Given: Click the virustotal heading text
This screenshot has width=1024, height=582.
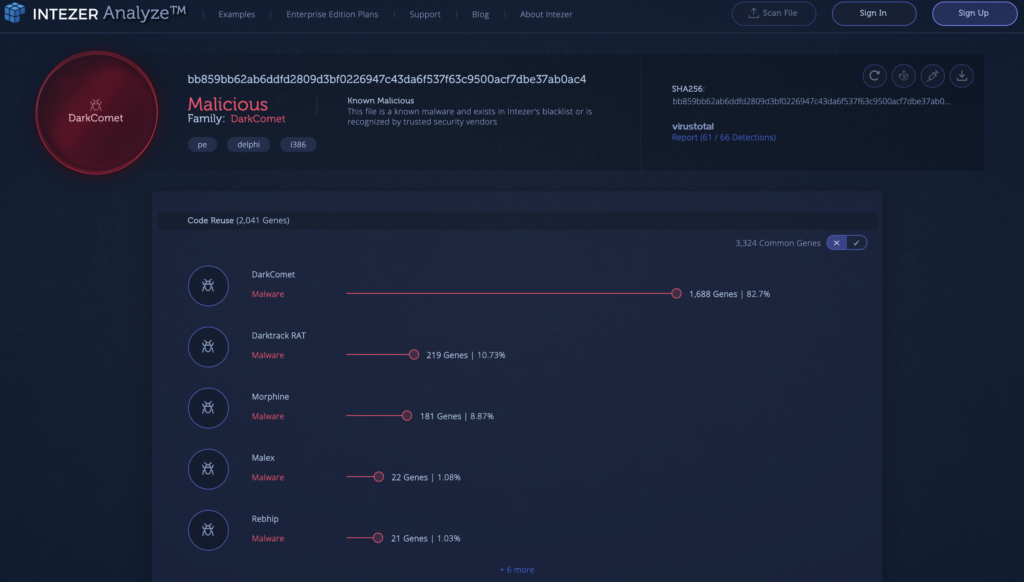Looking at the screenshot, I should tap(693, 126).
